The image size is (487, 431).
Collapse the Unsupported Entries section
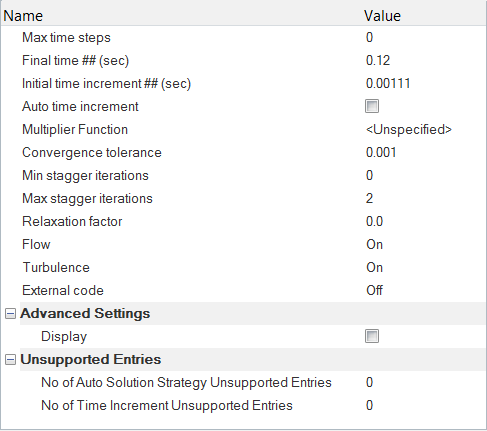[x=10, y=359]
